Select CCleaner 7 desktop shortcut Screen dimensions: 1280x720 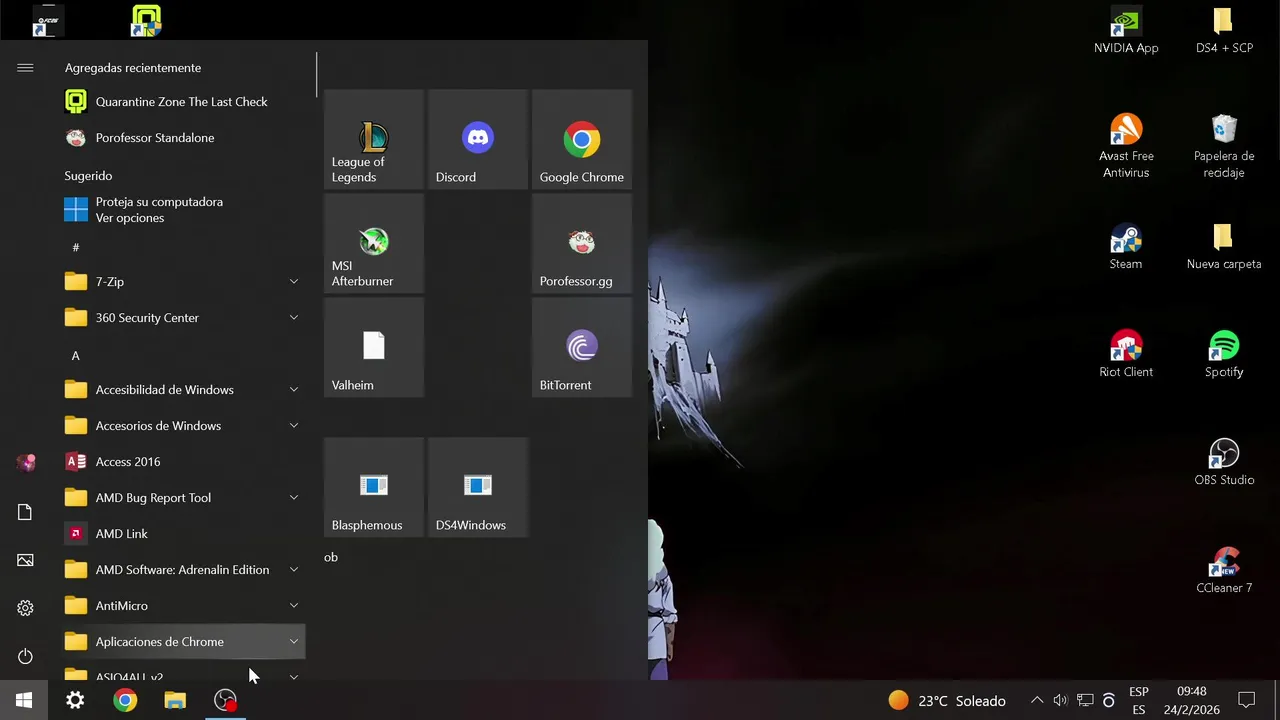click(x=1224, y=570)
